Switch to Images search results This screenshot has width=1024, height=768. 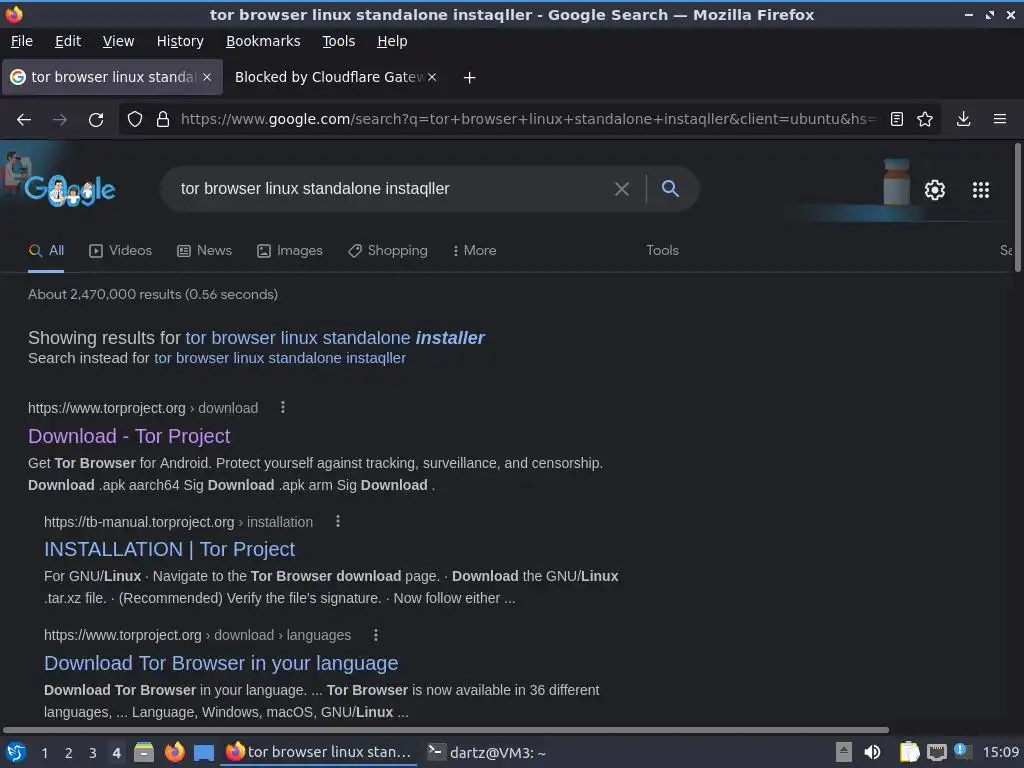point(290,251)
